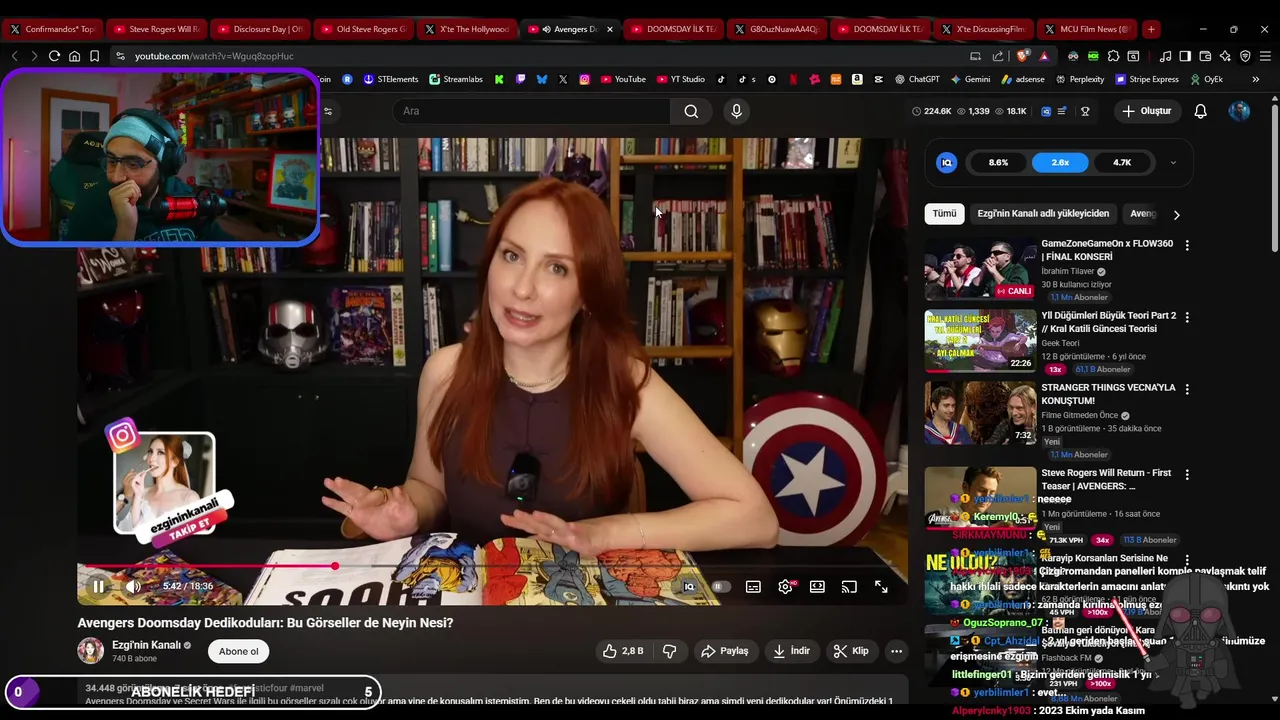Open the Perplexity bookmark
The image size is (1280, 720).
point(1079,79)
